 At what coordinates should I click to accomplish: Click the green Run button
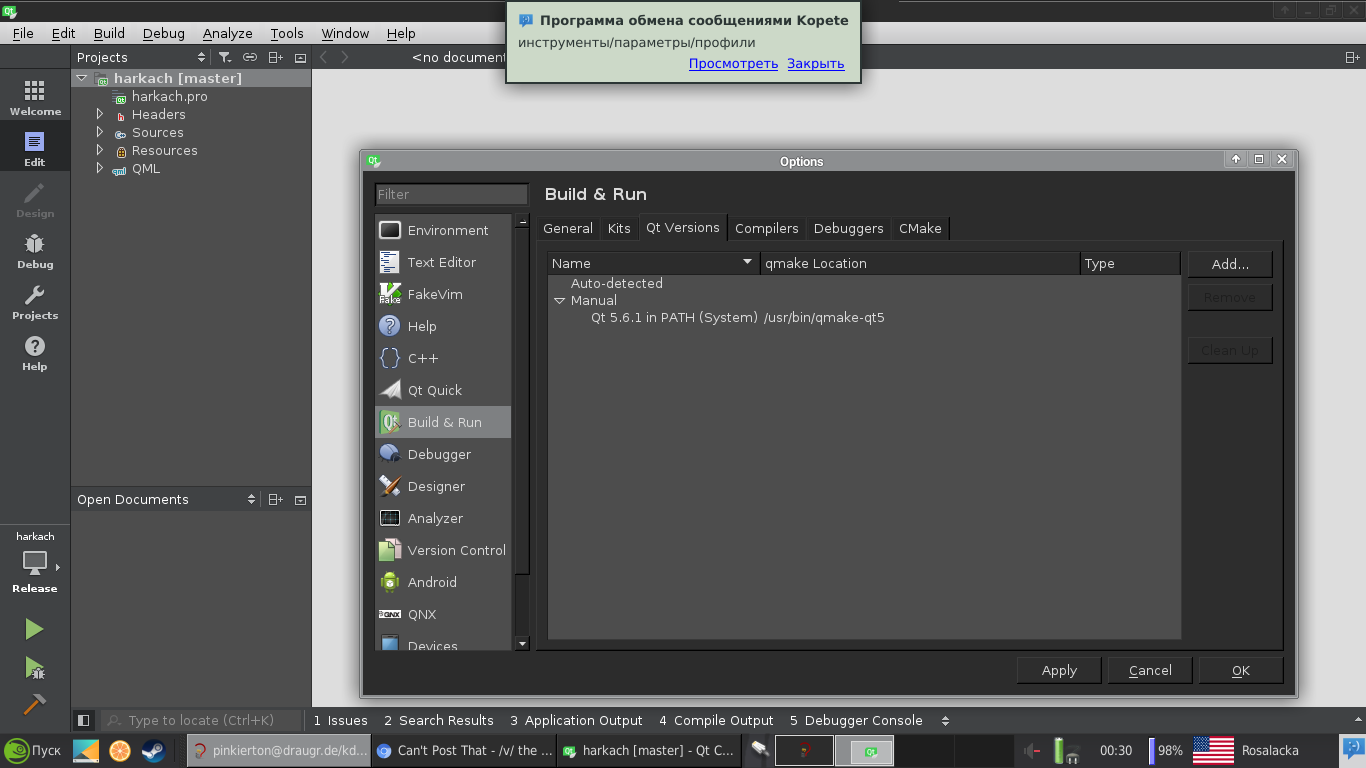point(34,629)
